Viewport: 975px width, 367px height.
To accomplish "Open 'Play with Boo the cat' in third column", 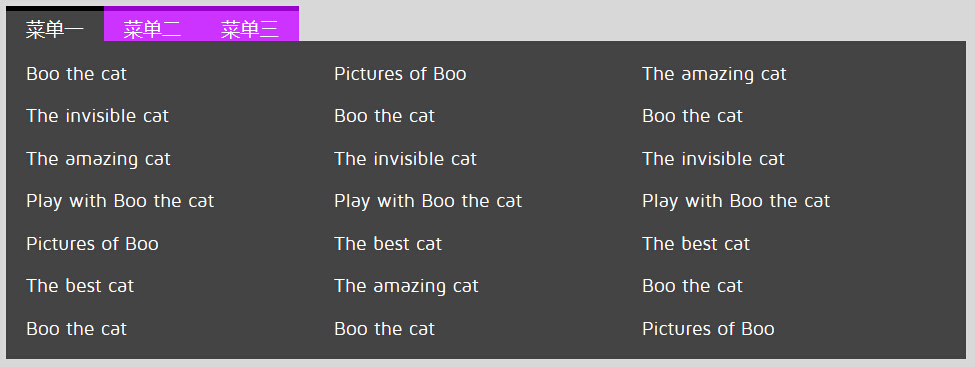I will pos(736,201).
